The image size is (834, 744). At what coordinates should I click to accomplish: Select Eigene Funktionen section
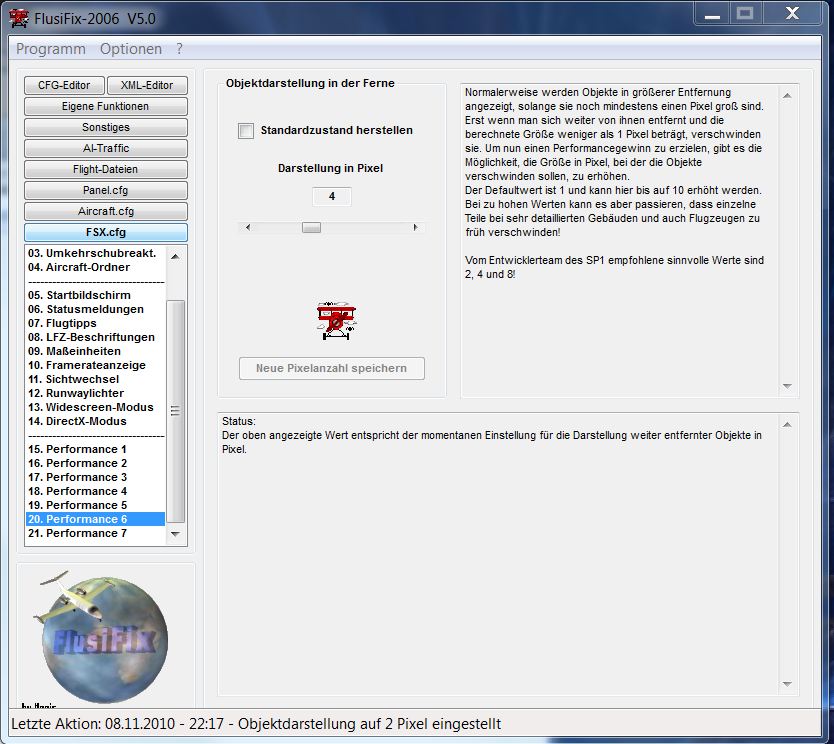pos(105,106)
